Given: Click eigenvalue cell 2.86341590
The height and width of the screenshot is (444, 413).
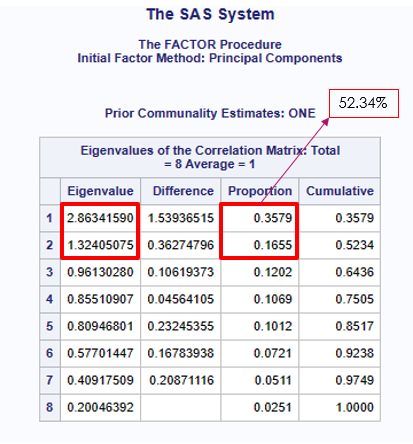Looking at the screenshot, I should tap(100, 218).
